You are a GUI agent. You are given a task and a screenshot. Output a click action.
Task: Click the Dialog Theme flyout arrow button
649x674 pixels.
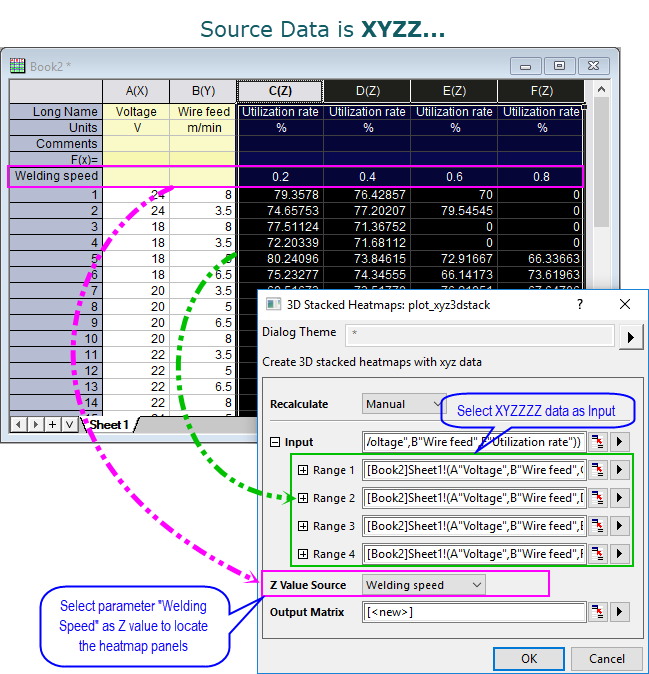pos(631,336)
